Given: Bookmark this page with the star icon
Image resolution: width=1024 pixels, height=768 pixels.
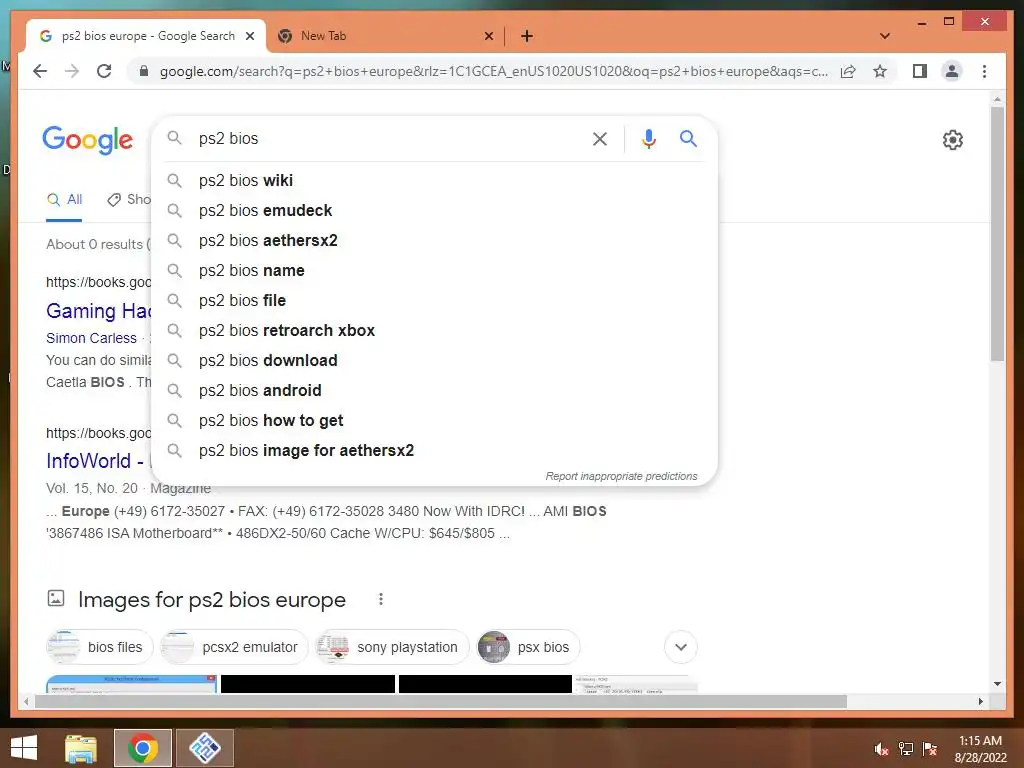Looking at the screenshot, I should tap(880, 71).
